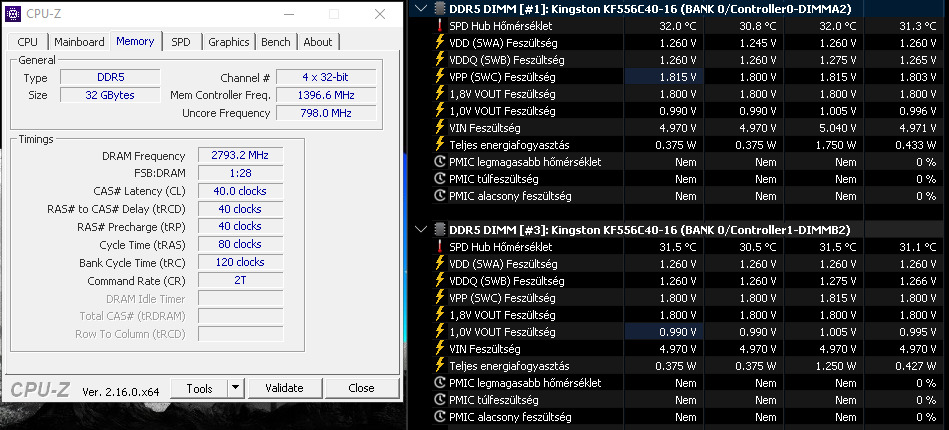The height and width of the screenshot is (430, 949).
Task: Click the Tools button in CPU-Z
Action: tap(199, 388)
